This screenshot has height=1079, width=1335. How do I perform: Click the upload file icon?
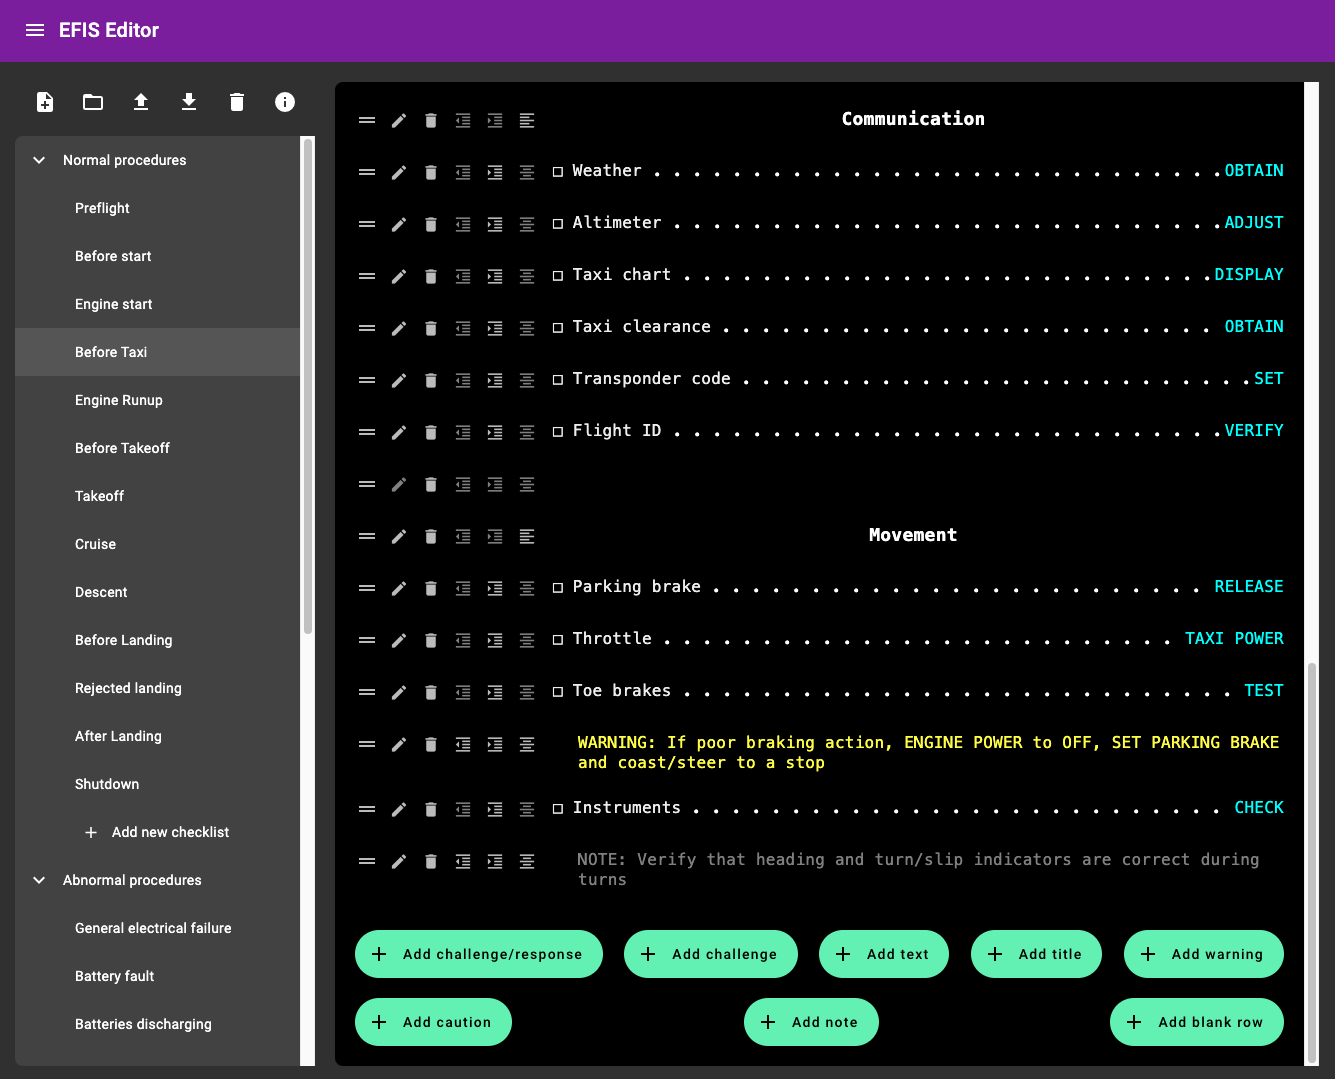[x=141, y=102]
